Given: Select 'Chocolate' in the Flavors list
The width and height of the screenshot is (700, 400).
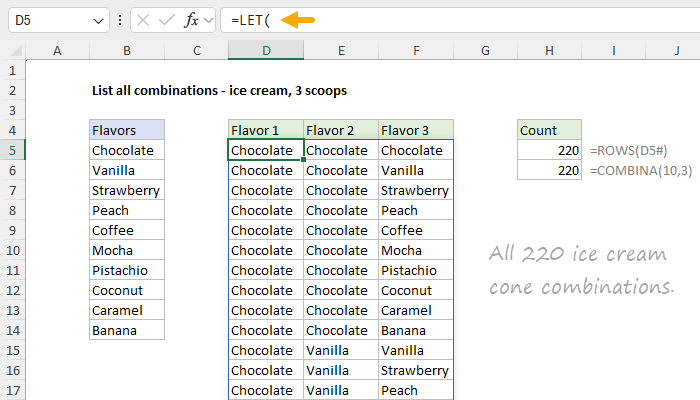Looking at the screenshot, I should pos(127,150).
